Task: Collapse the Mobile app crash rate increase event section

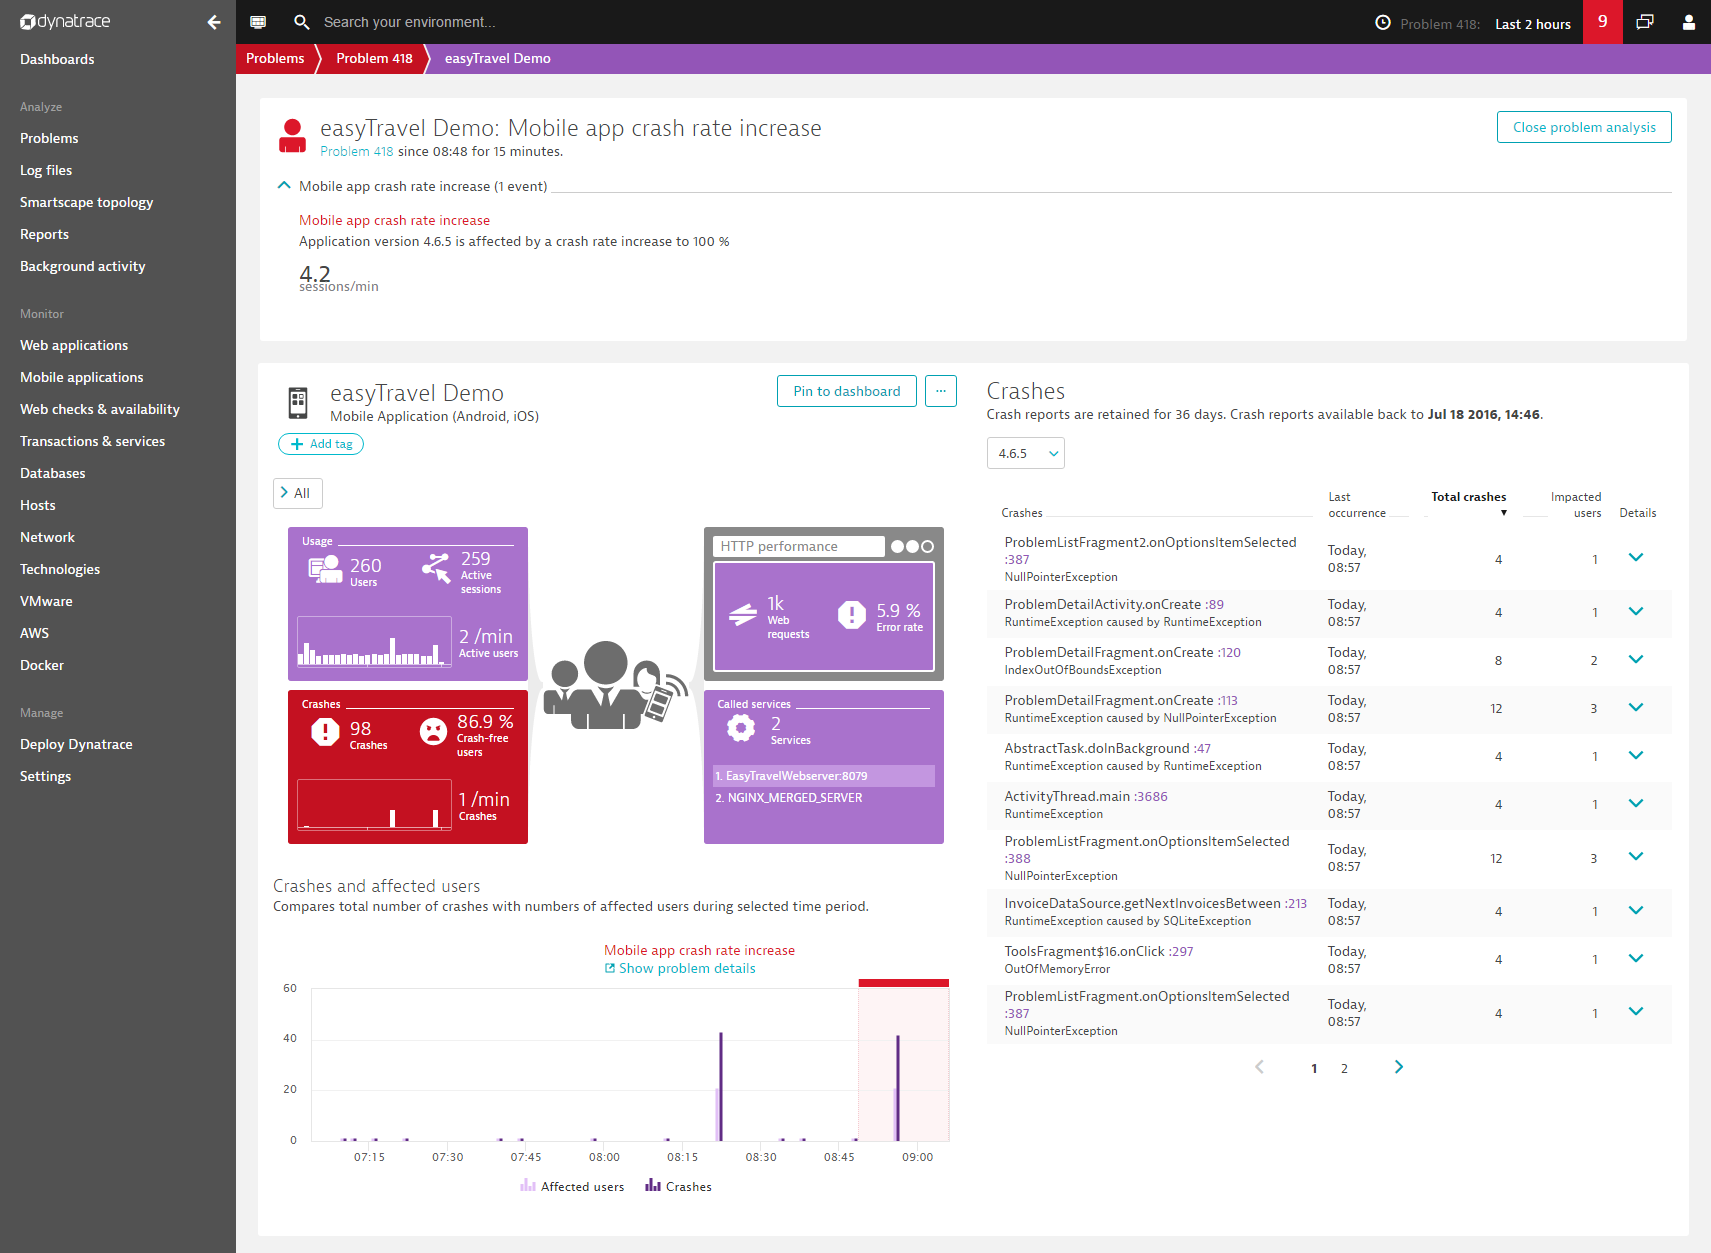Action: pos(284,185)
